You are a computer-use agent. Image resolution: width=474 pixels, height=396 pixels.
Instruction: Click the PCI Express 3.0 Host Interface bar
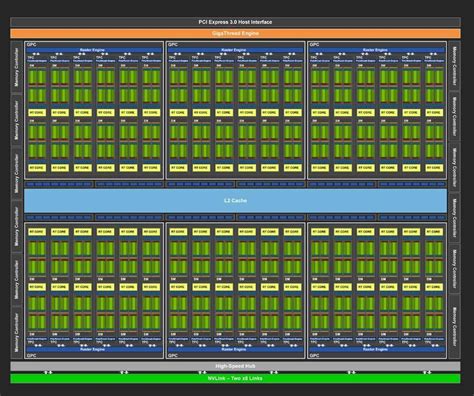[x=235, y=22]
